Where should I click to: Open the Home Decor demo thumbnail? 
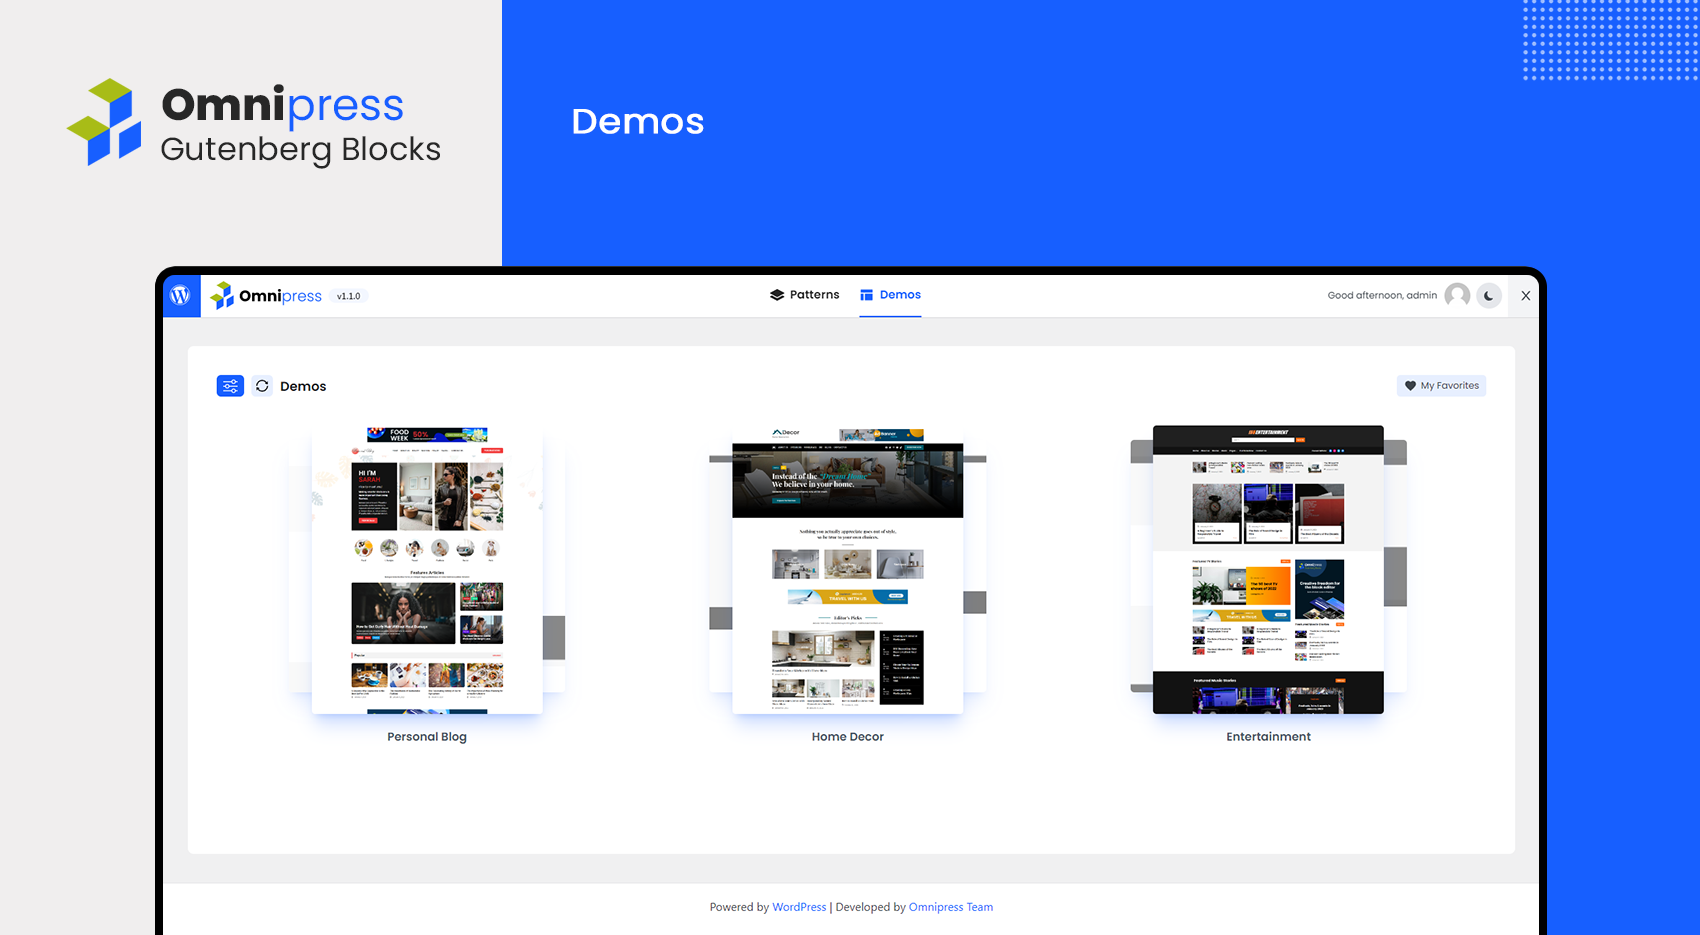pyautogui.click(x=847, y=570)
